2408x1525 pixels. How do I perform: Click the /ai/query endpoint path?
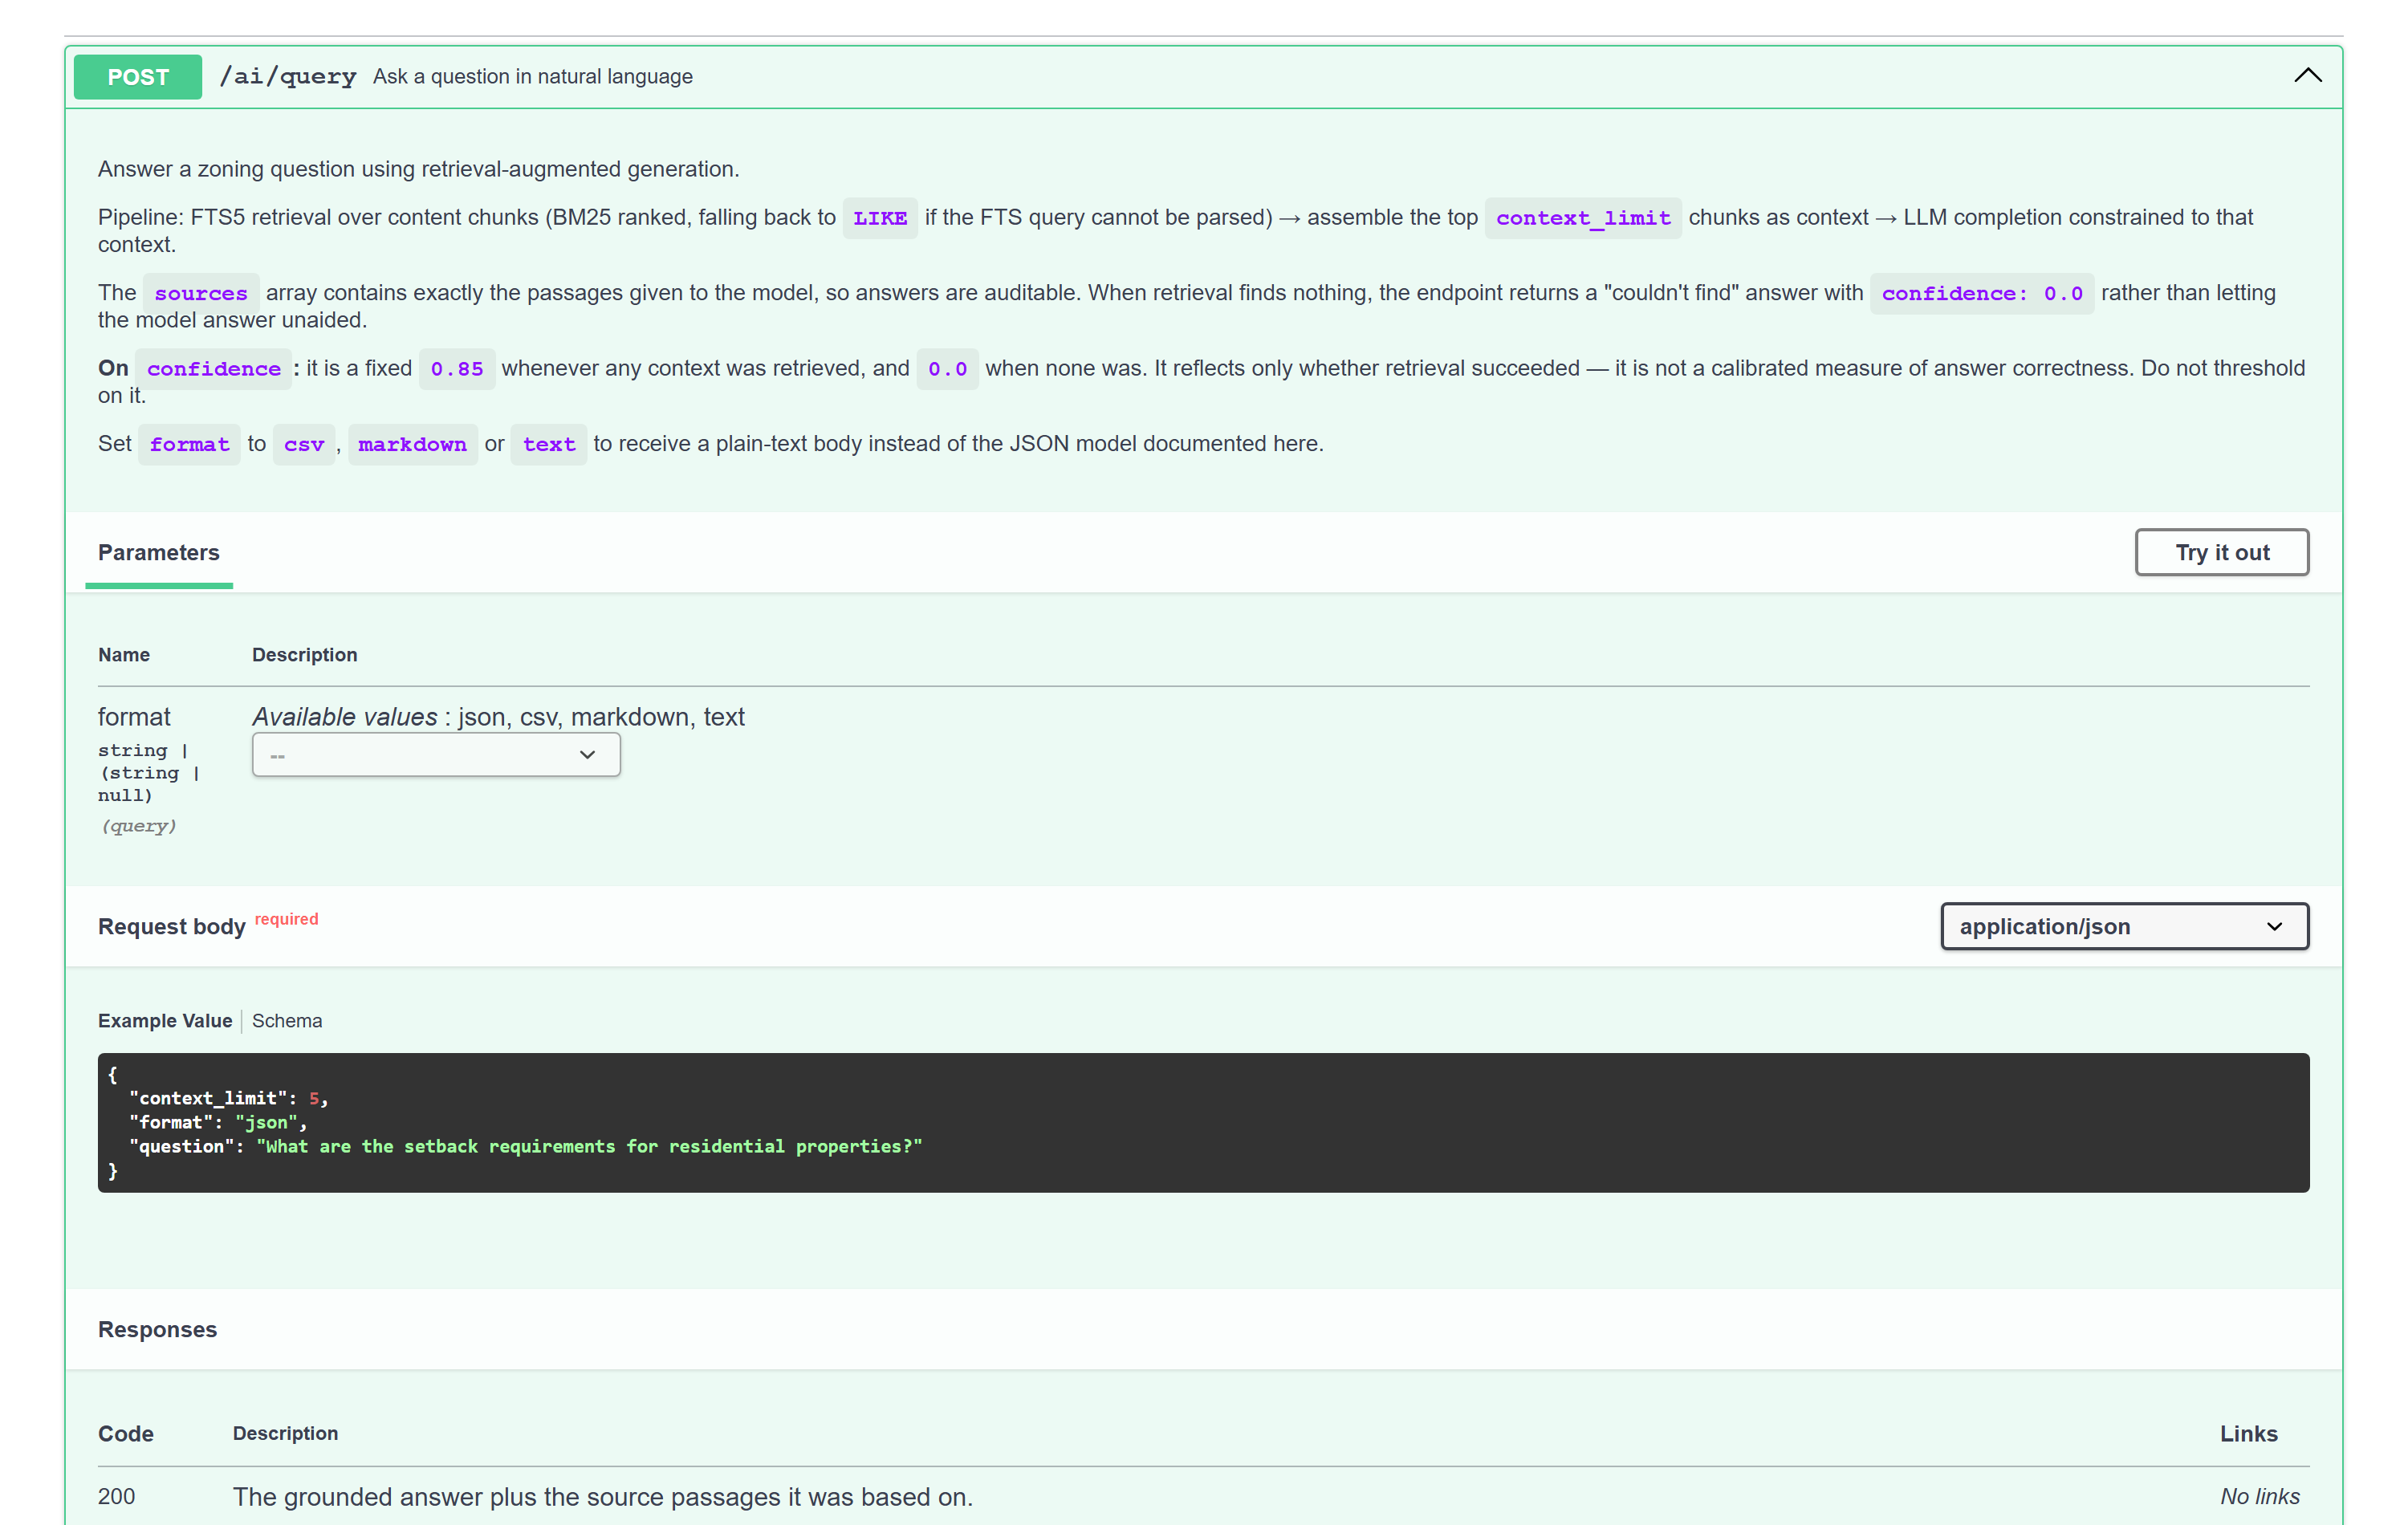point(288,77)
